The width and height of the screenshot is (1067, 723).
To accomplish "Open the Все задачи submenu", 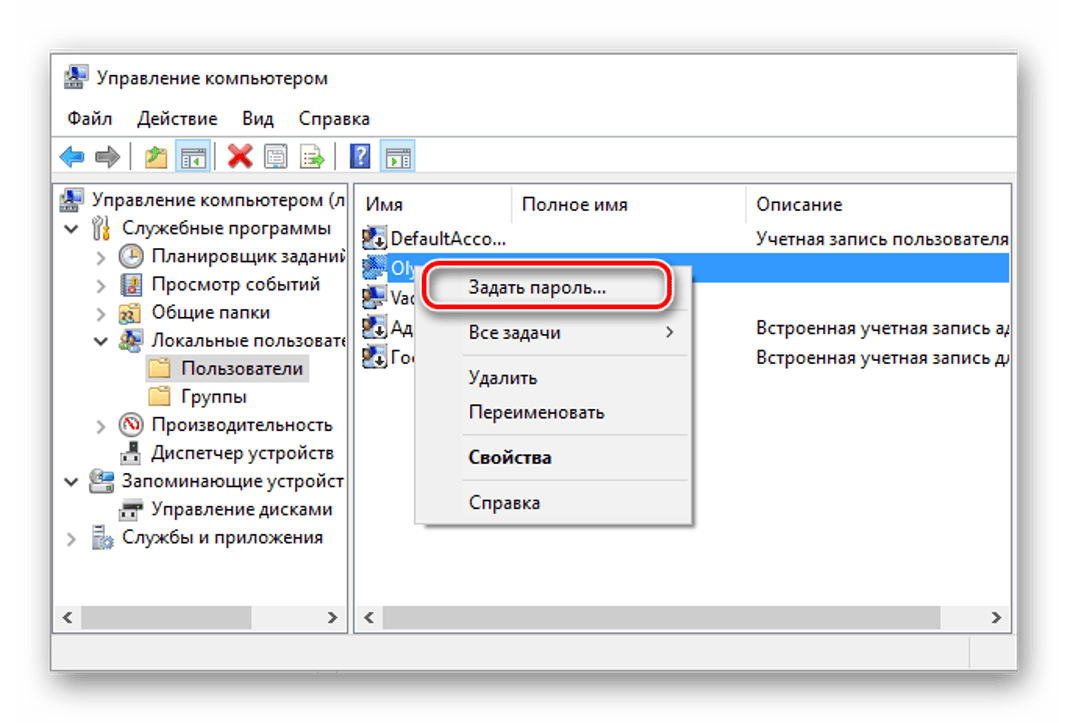I will (x=514, y=332).
